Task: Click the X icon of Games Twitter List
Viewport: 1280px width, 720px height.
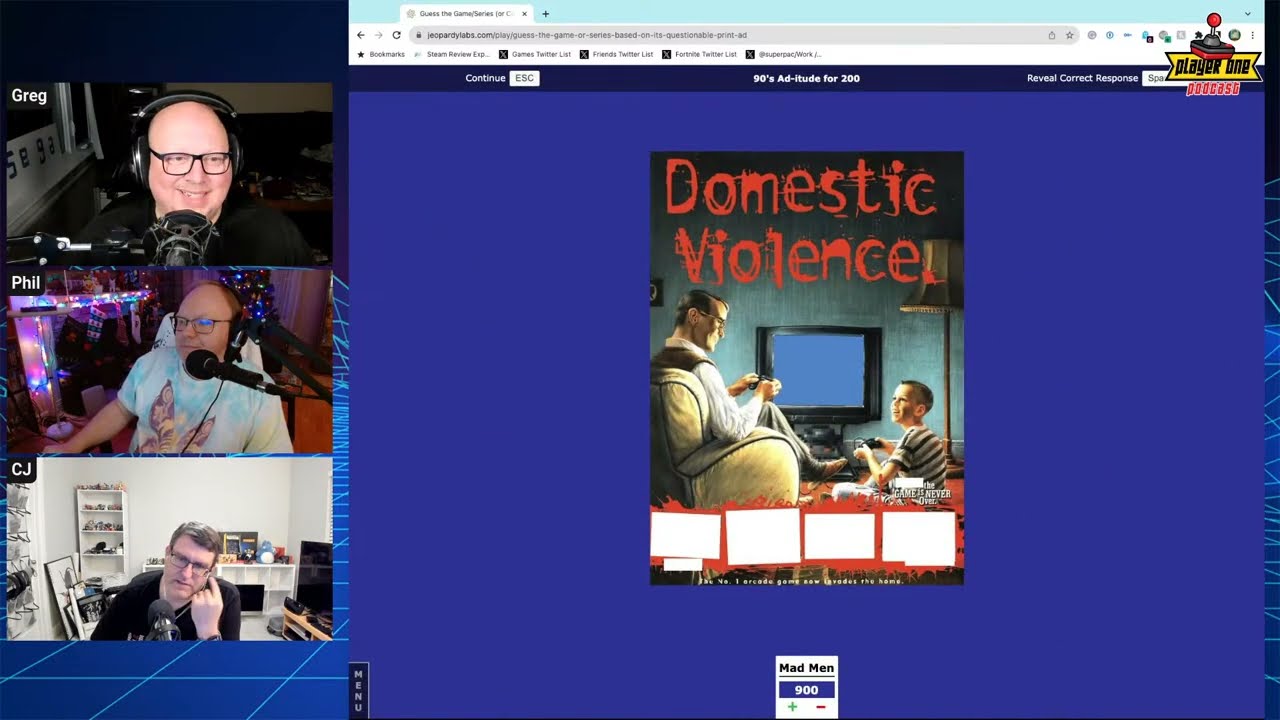Action: (x=503, y=54)
